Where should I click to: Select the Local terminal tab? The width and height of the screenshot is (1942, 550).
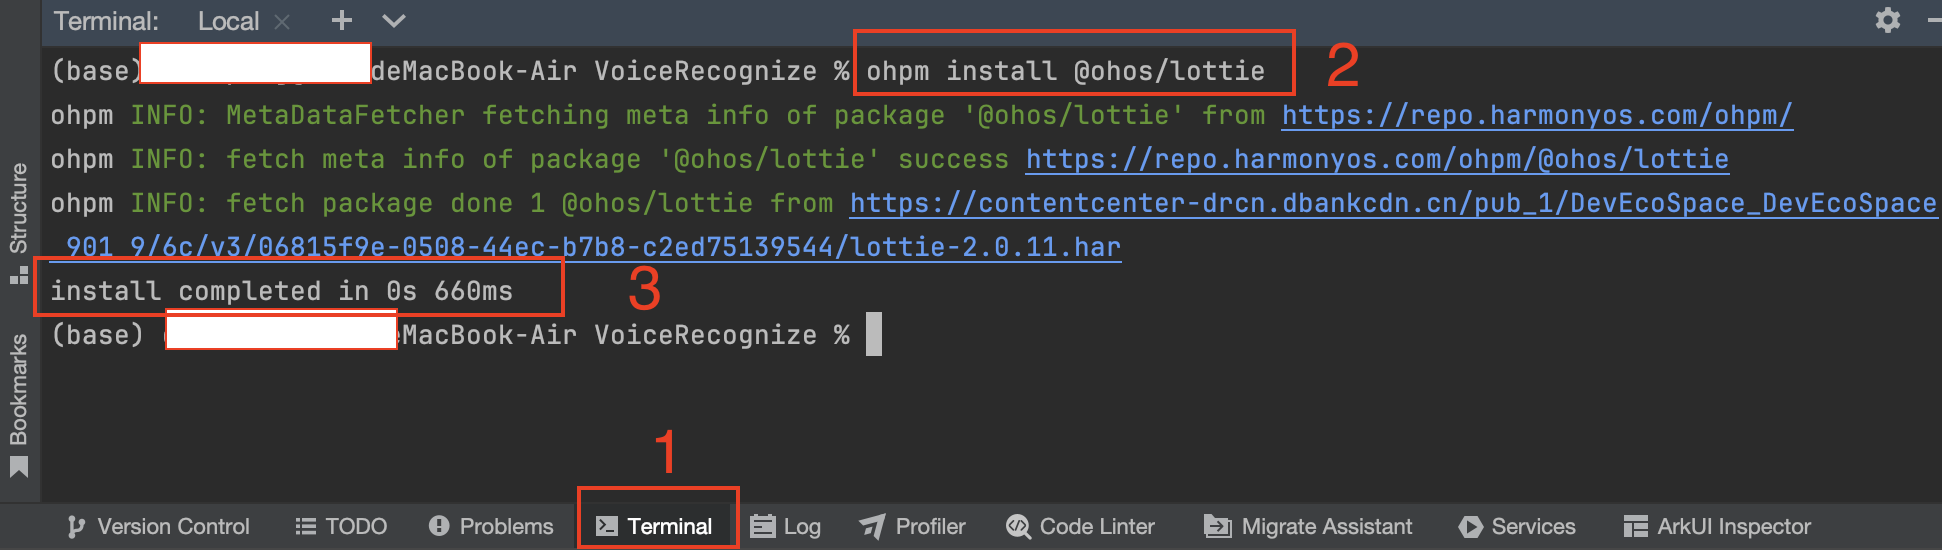tap(228, 21)
